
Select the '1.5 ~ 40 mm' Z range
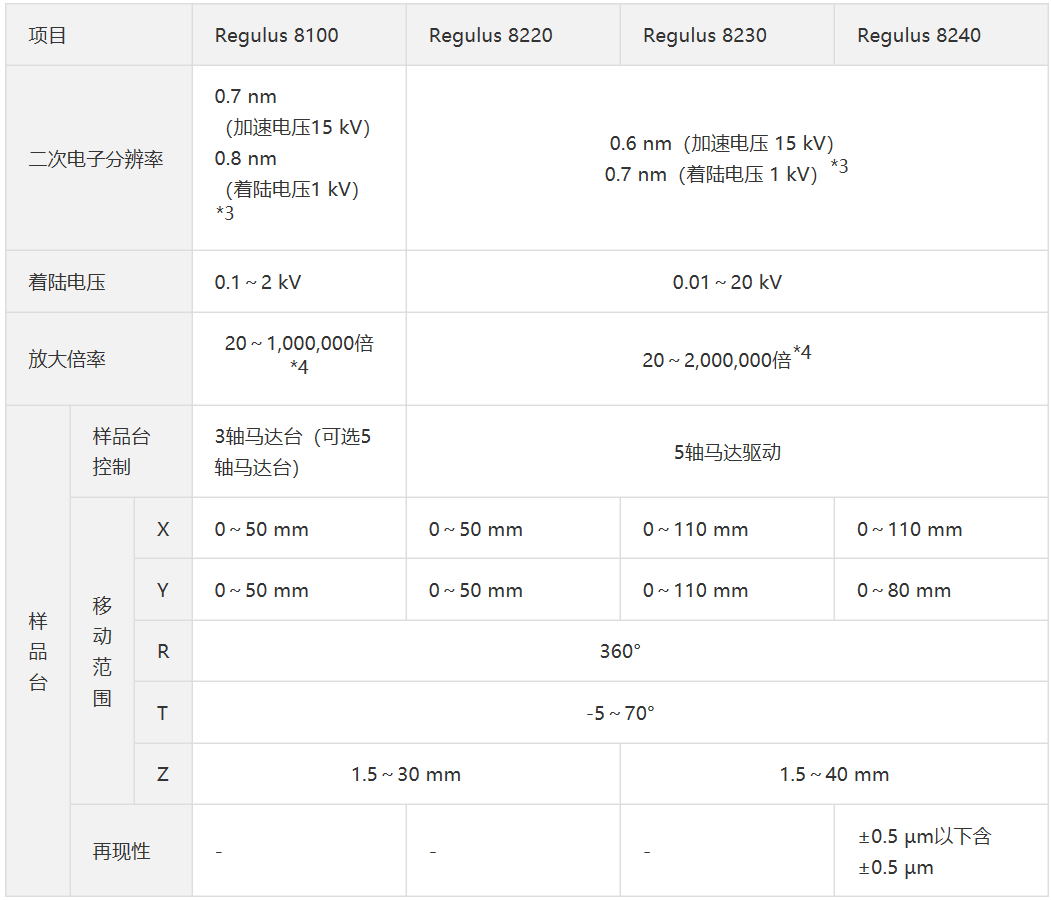coord(834,775)
